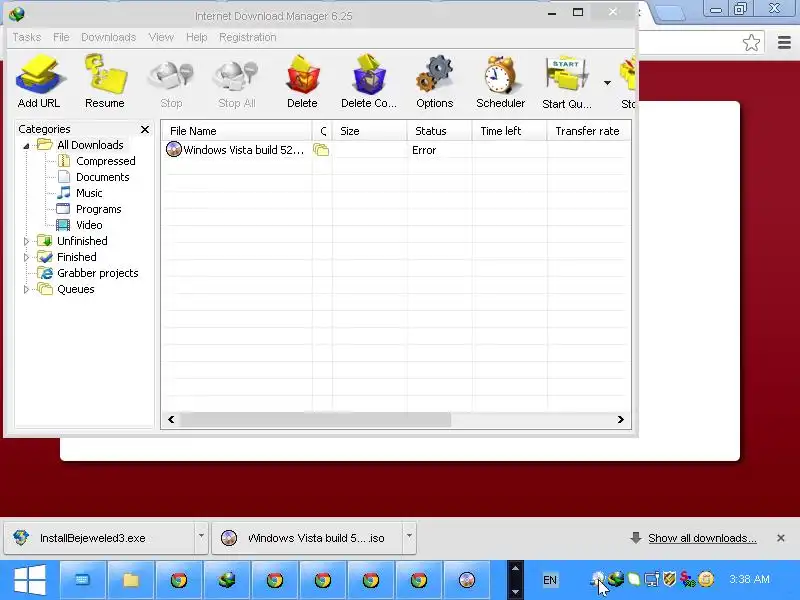The image size is (800, 600).
Task: Open Windows Vista build iso download item
Action: [307, 538]
